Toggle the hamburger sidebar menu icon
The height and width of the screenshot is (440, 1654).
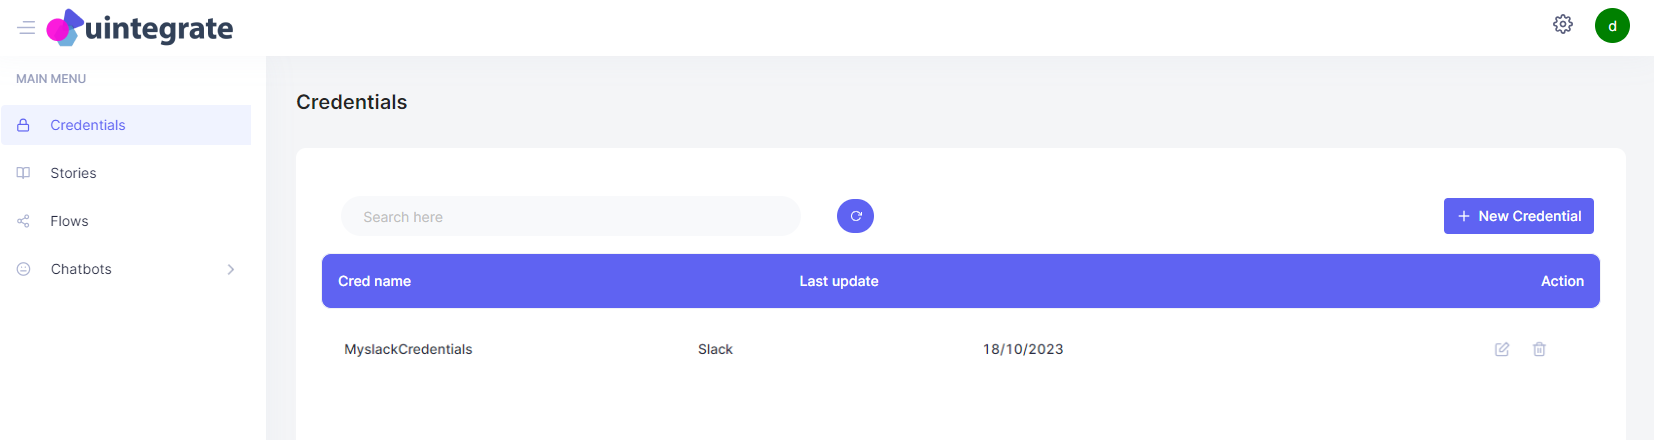[27, 28]
